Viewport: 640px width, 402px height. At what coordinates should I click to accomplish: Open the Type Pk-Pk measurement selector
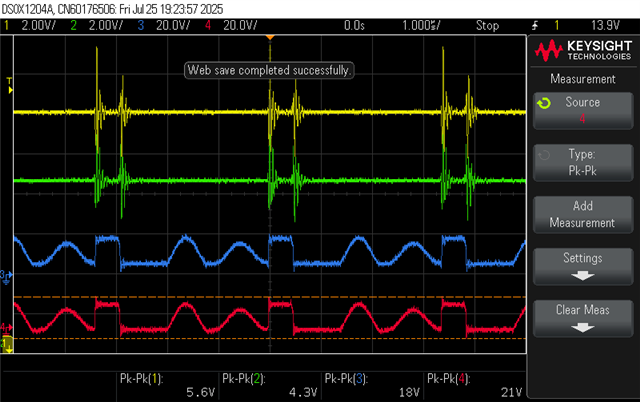click(x=583, y=162)
